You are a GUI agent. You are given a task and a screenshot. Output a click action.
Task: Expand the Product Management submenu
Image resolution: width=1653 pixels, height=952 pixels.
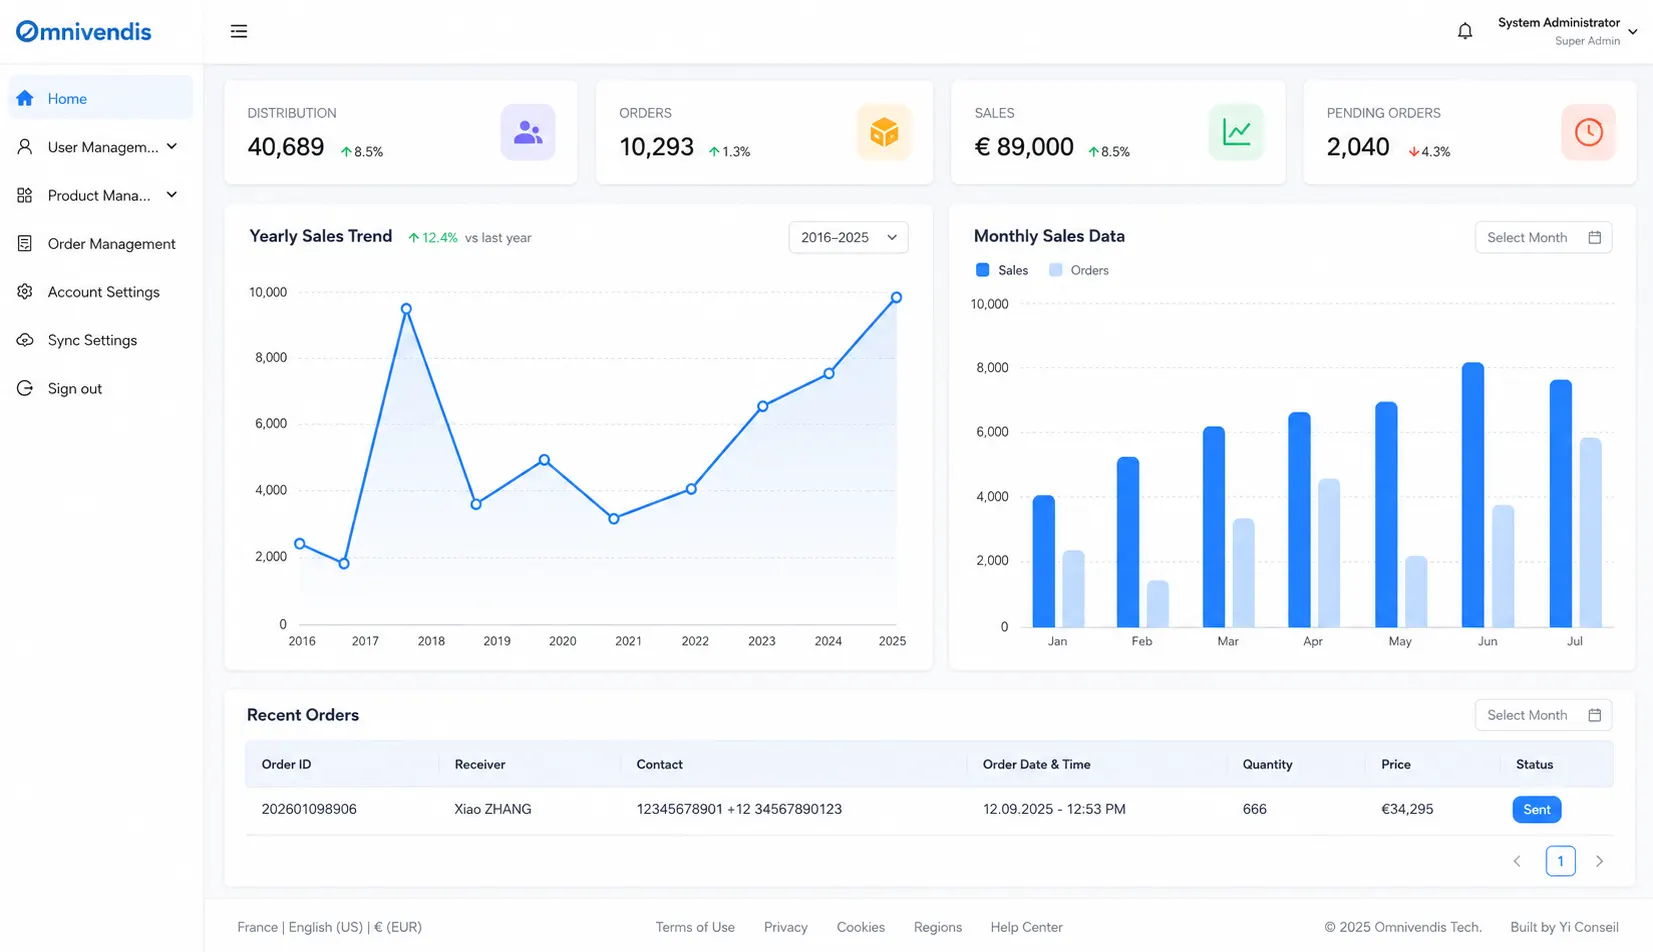172,195
